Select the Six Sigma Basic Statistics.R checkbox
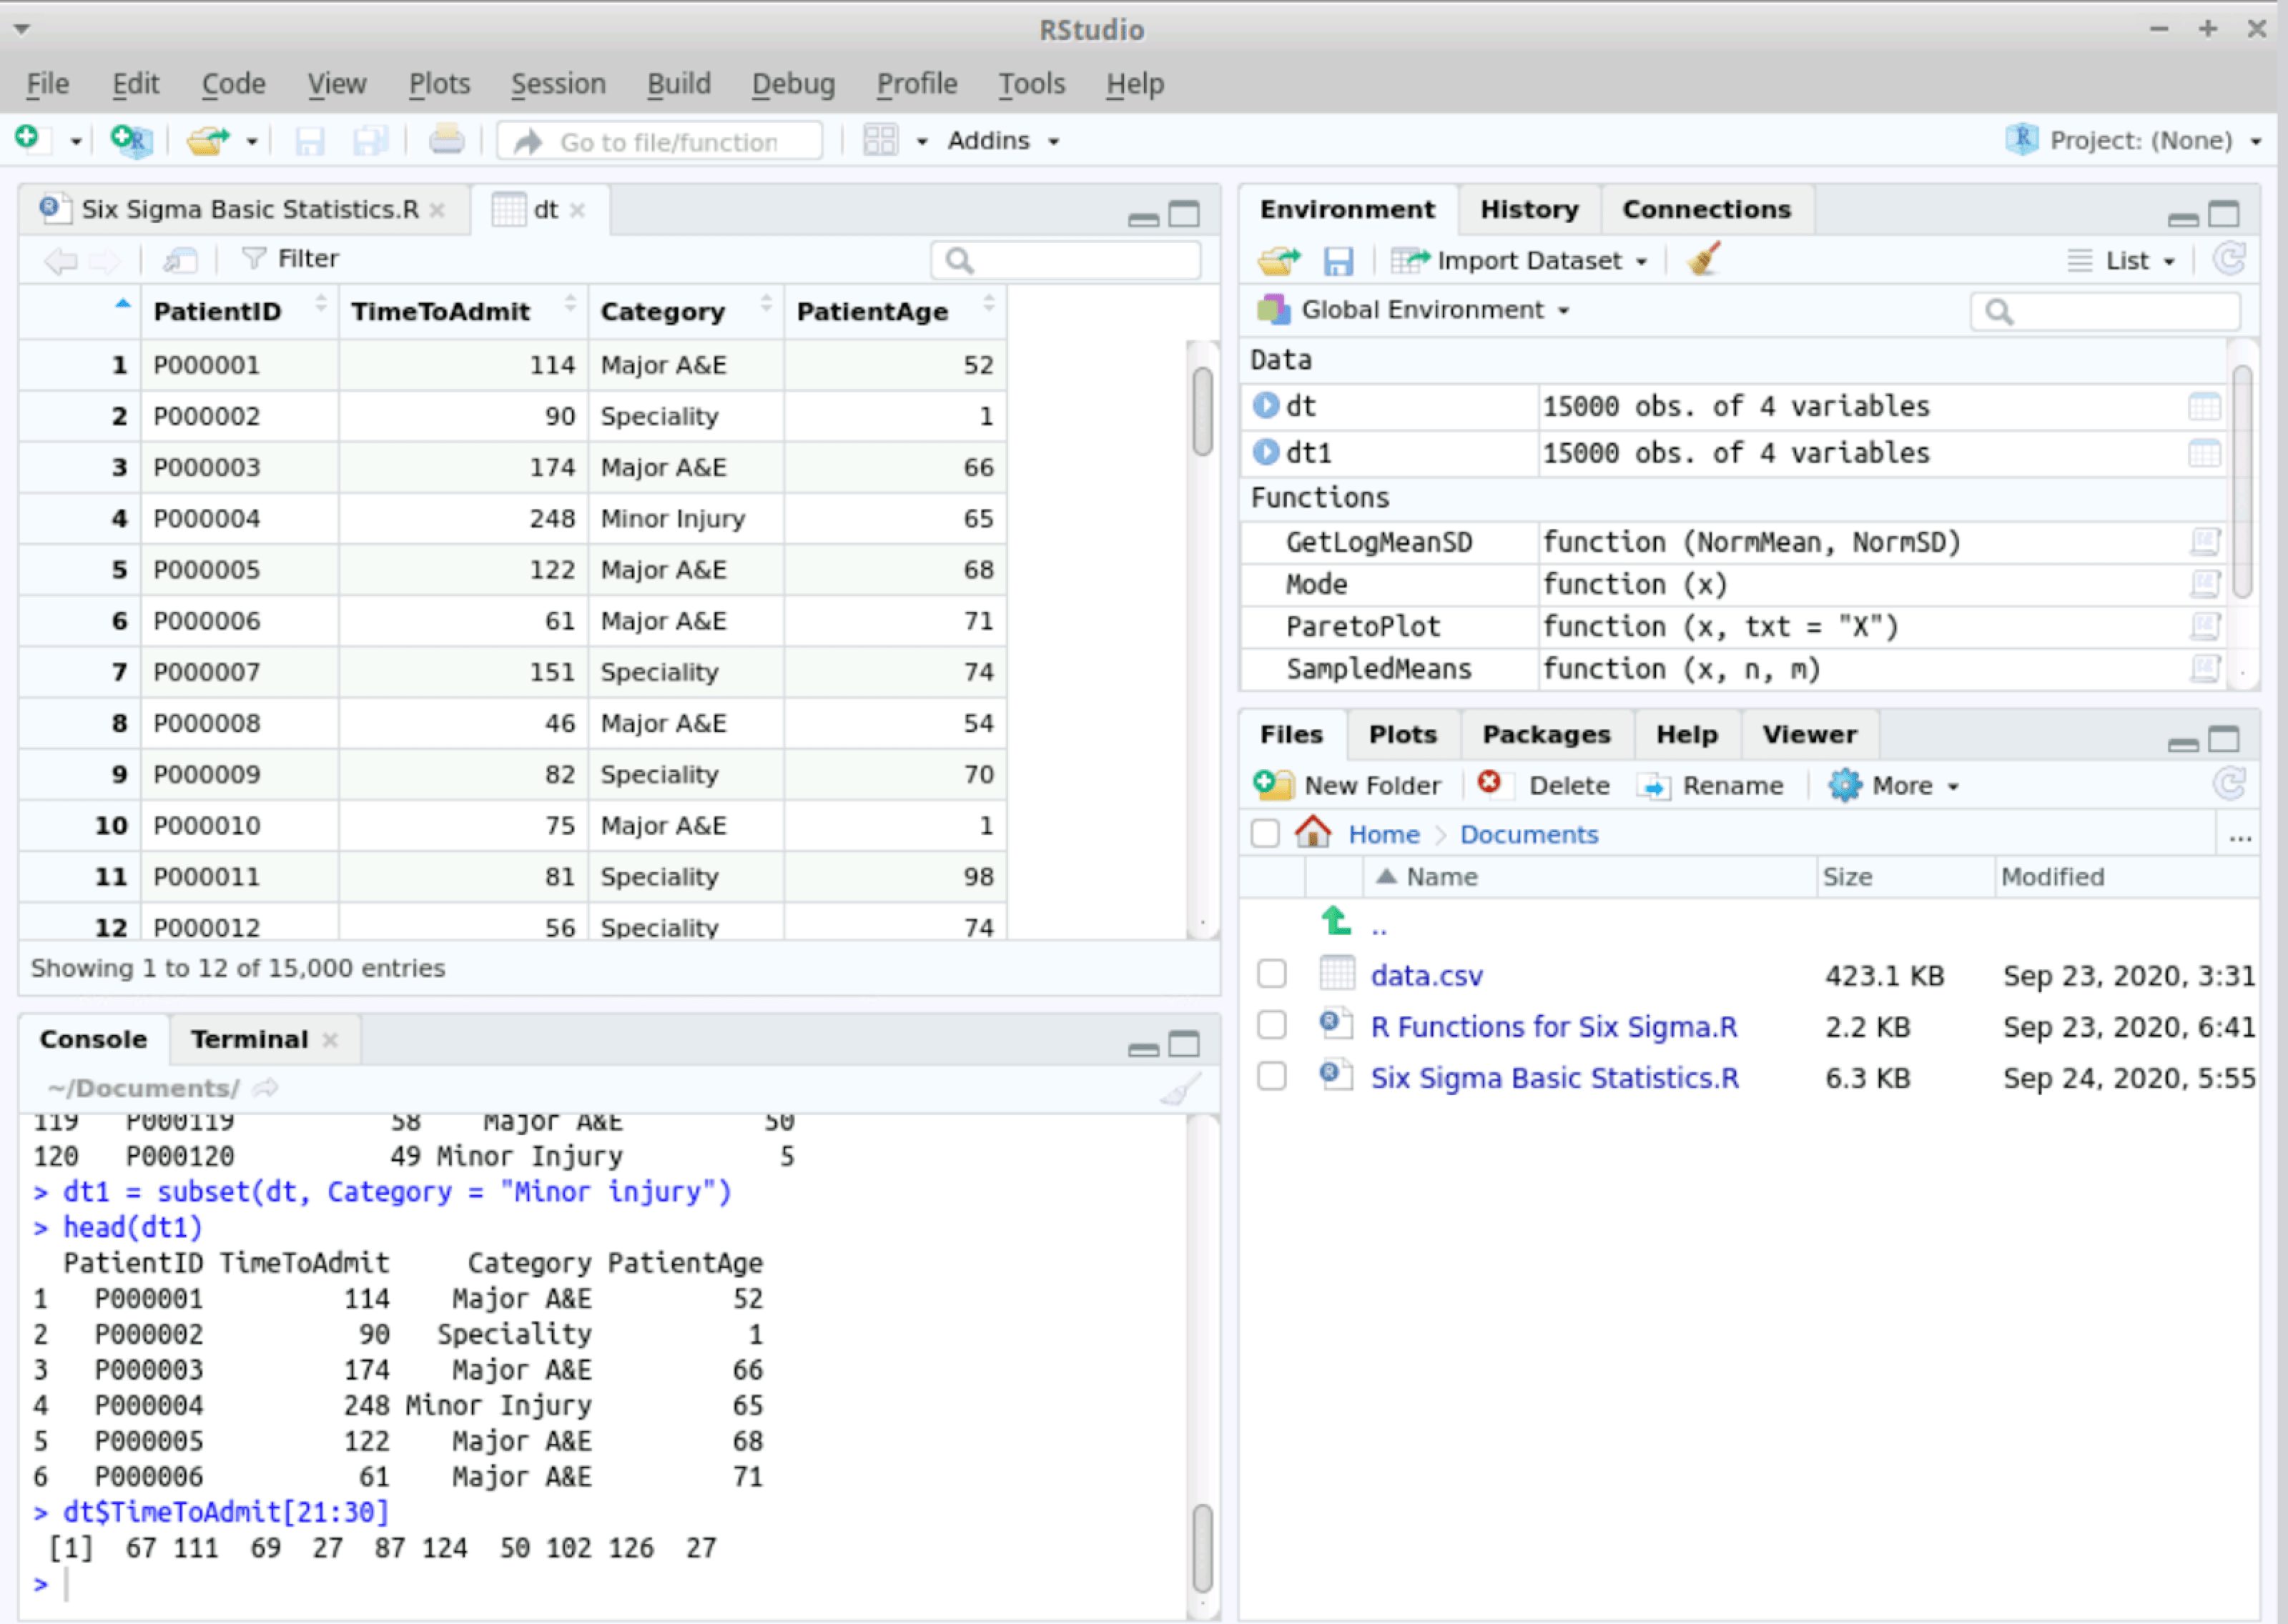 (1271, 1077)
